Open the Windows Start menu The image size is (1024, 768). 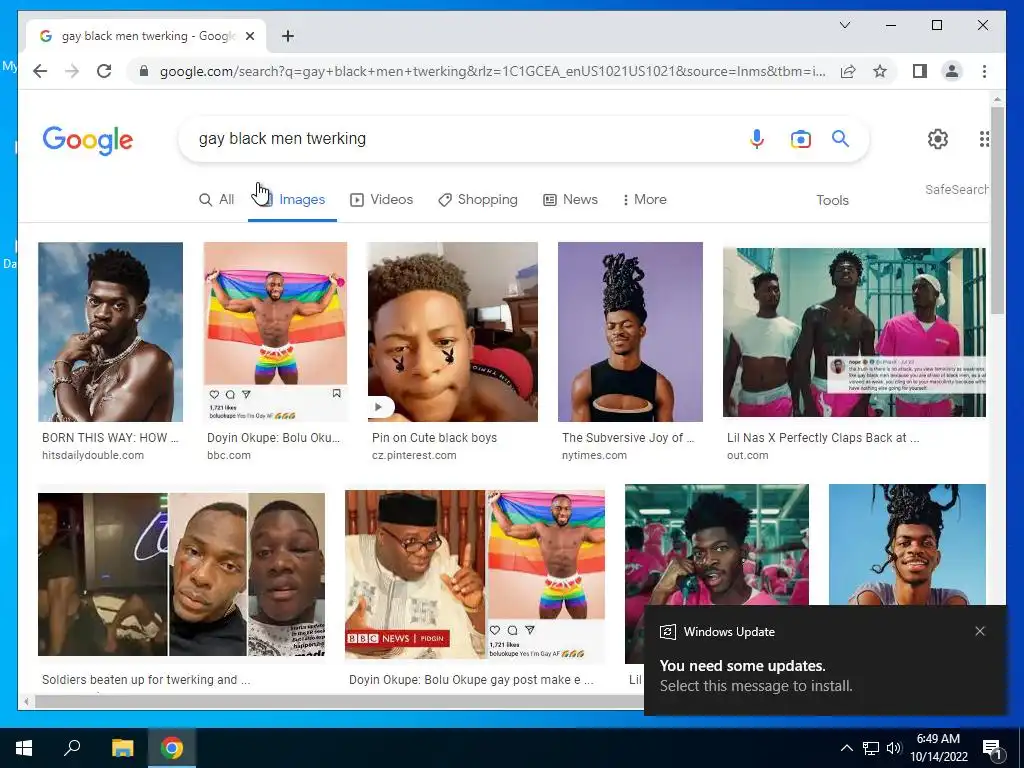click(x=24, y=748)
